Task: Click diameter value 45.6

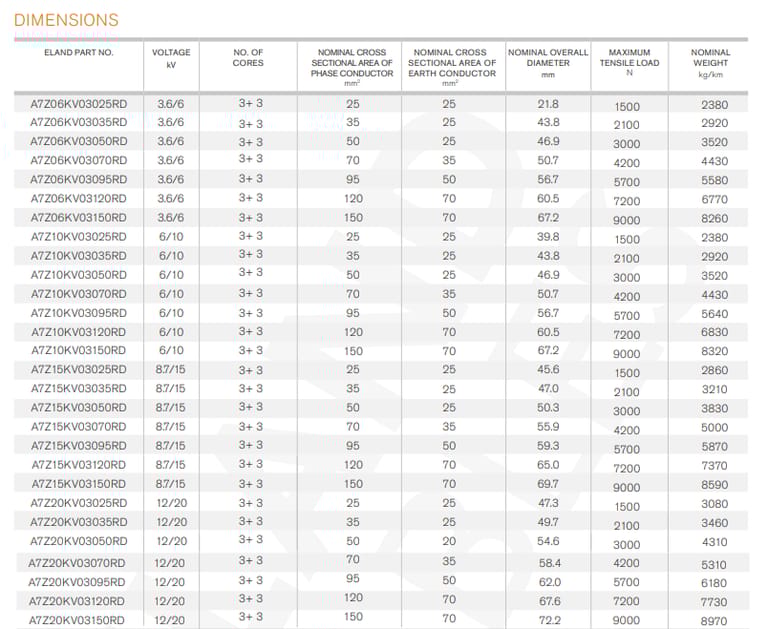Action: 548,369
